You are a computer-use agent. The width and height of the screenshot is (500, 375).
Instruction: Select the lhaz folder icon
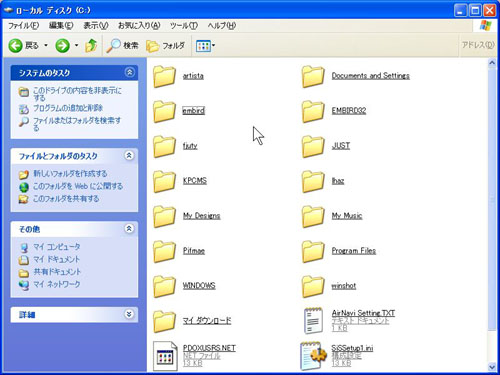(x=313, y=181)
